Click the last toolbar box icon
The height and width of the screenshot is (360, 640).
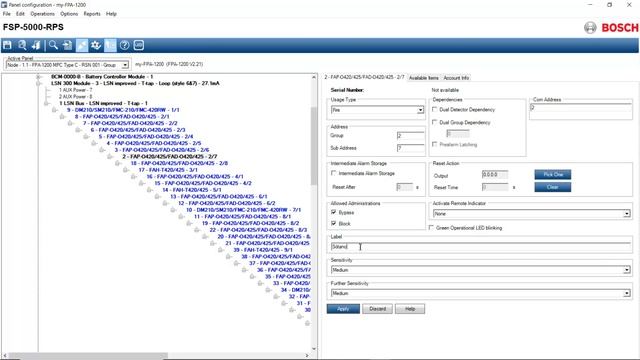point(139,45)
